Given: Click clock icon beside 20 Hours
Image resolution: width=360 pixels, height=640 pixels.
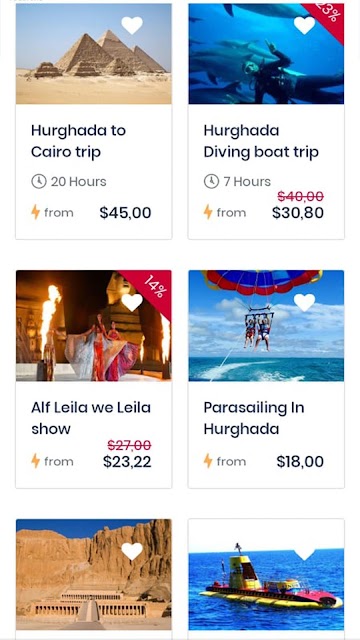Looking at the screenshot, I should pos(39,181).
